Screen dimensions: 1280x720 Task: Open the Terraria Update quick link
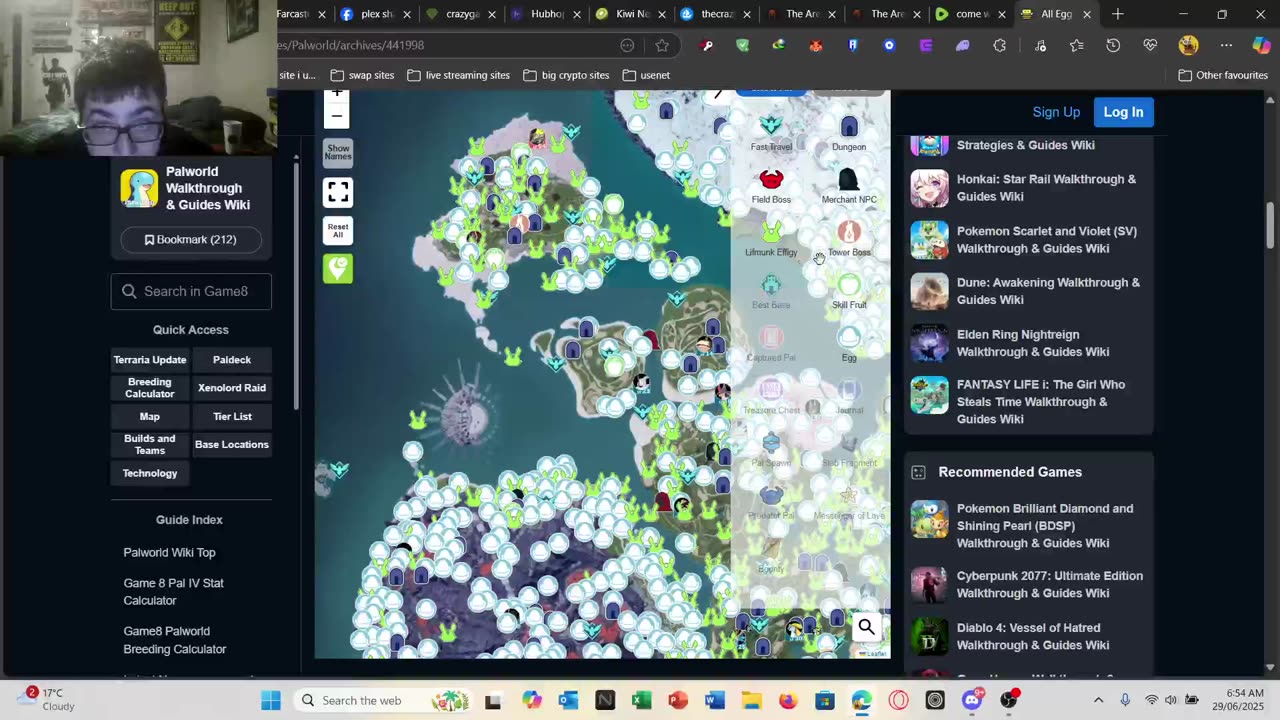click(x=150, y=360)
